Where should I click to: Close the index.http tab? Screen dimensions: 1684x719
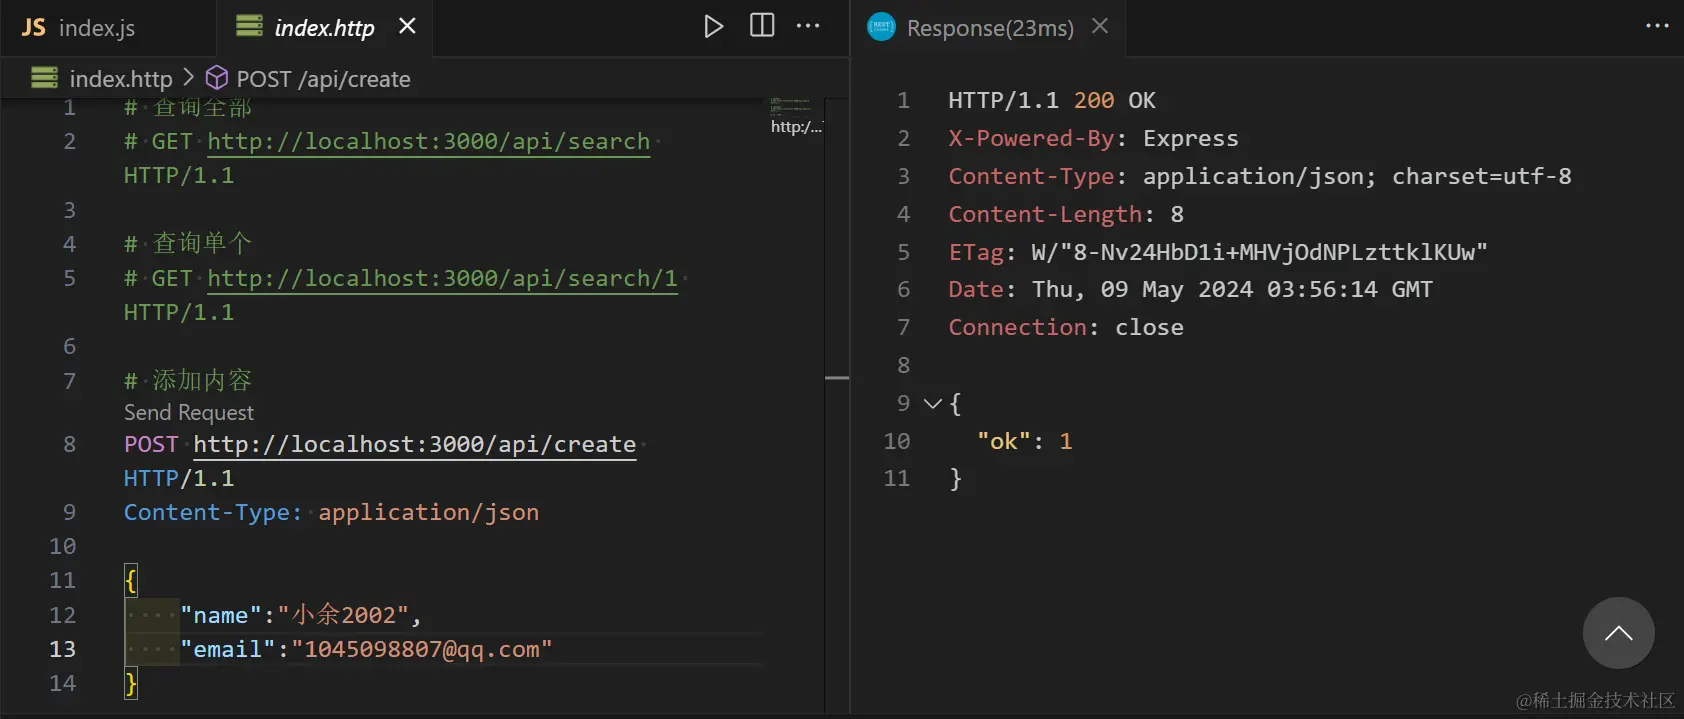click(x=407, y=26)
